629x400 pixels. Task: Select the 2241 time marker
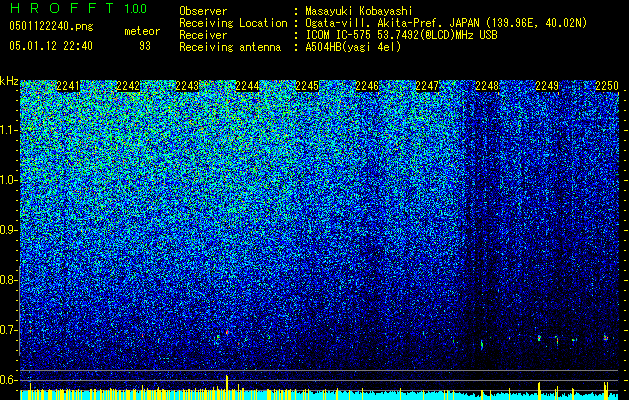coord(68,86)
